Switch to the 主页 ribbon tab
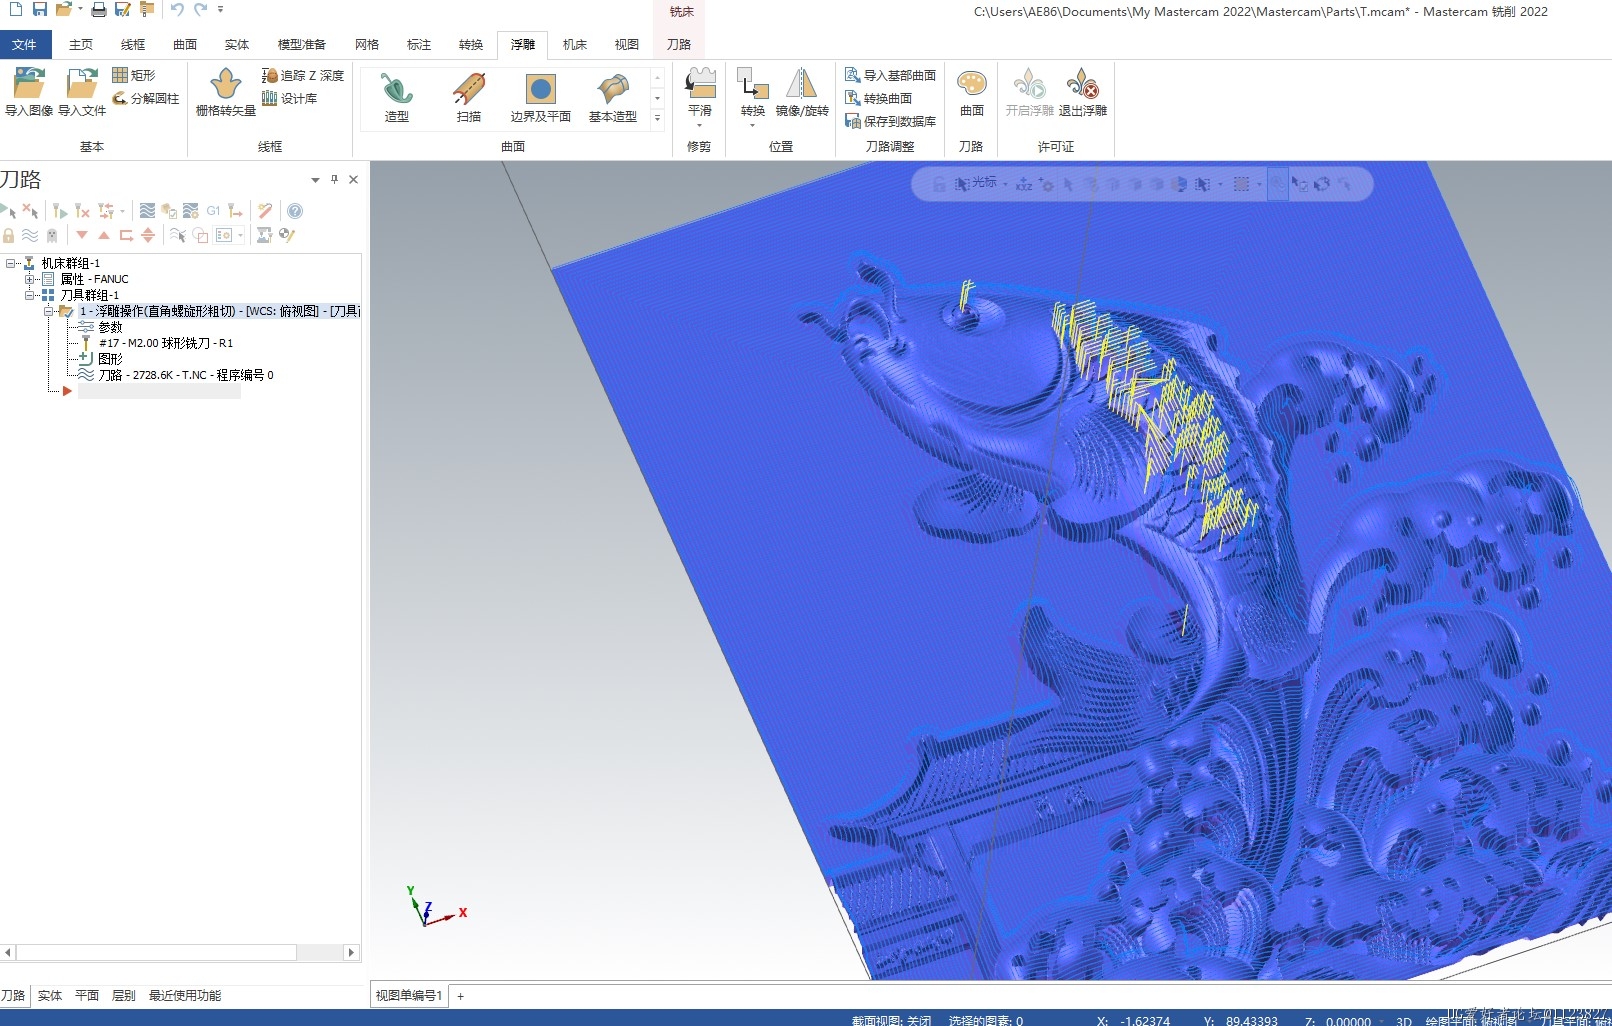The width and height of the screenshot is (1612, 1026). pos(81,44)
